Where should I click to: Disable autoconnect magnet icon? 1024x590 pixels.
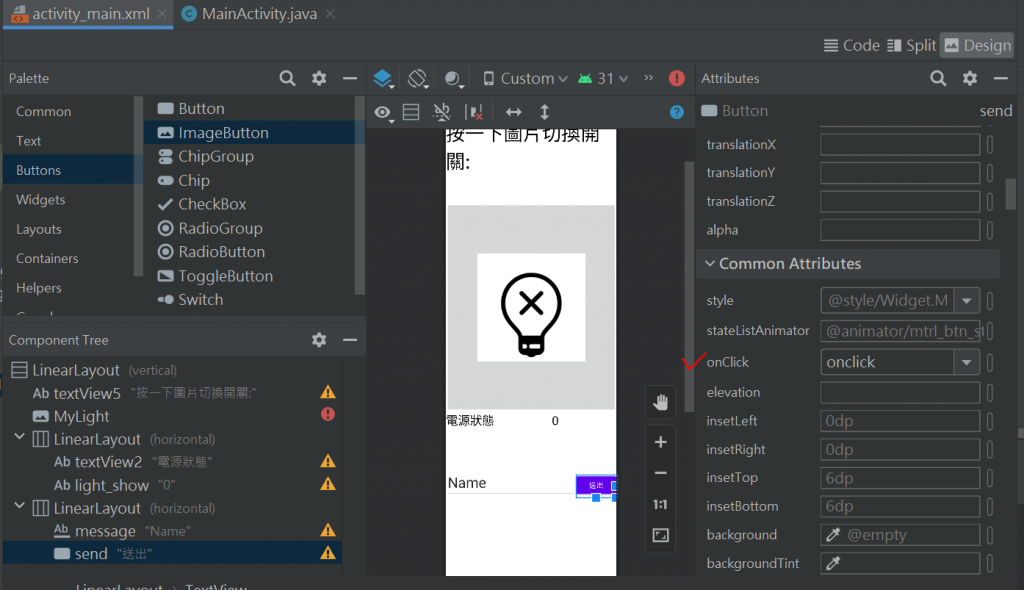pos(442,112)
